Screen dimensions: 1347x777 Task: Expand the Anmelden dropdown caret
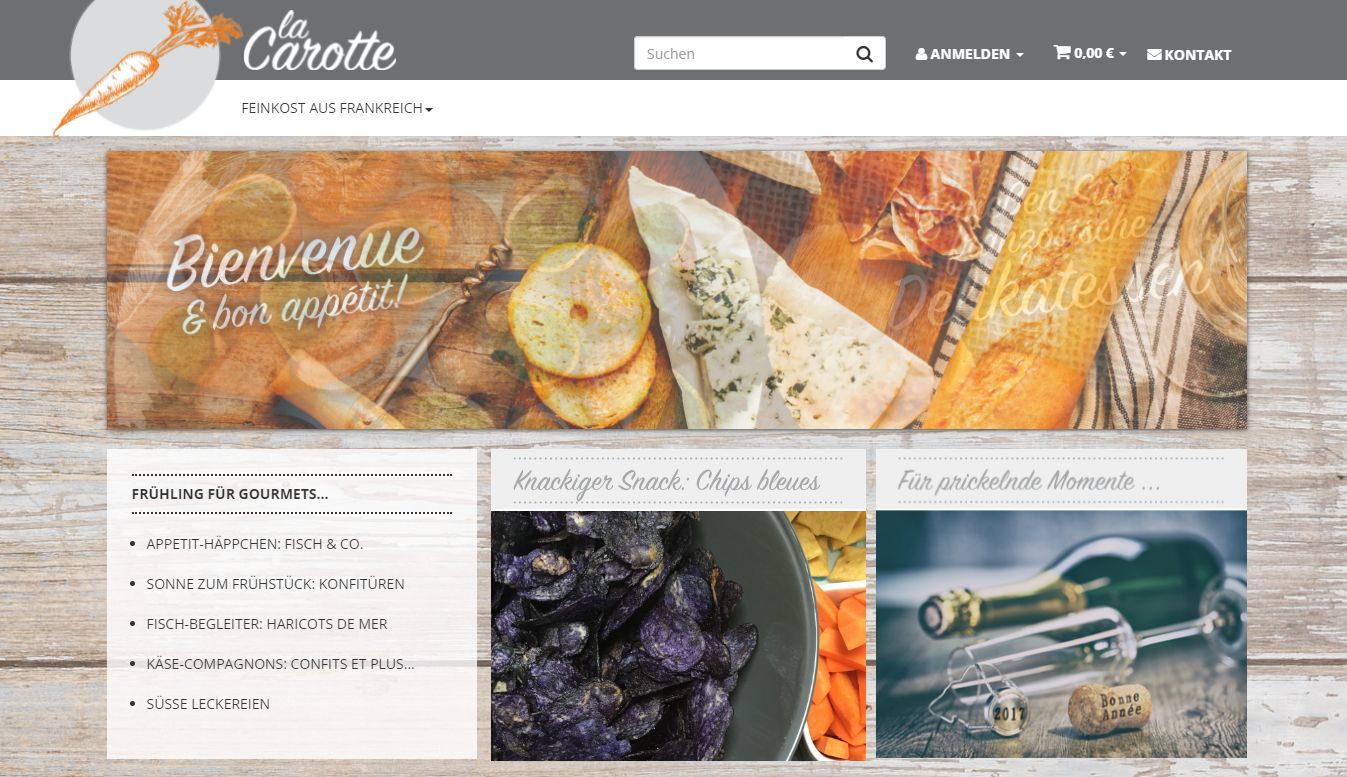pos(1020,55)
